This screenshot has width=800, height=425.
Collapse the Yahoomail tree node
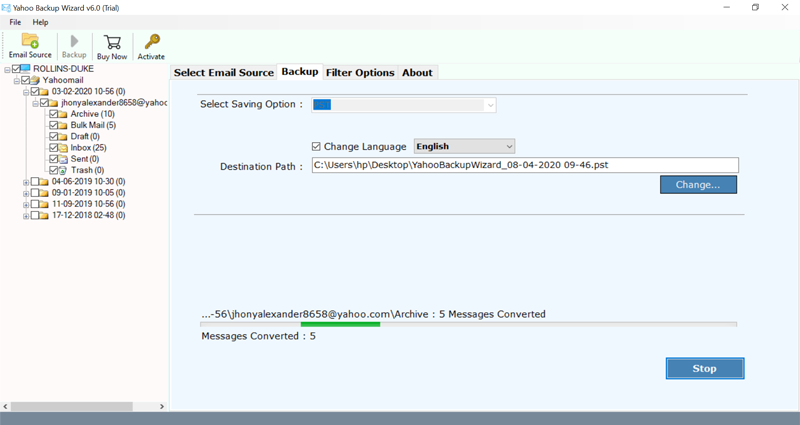coord(16,81)
